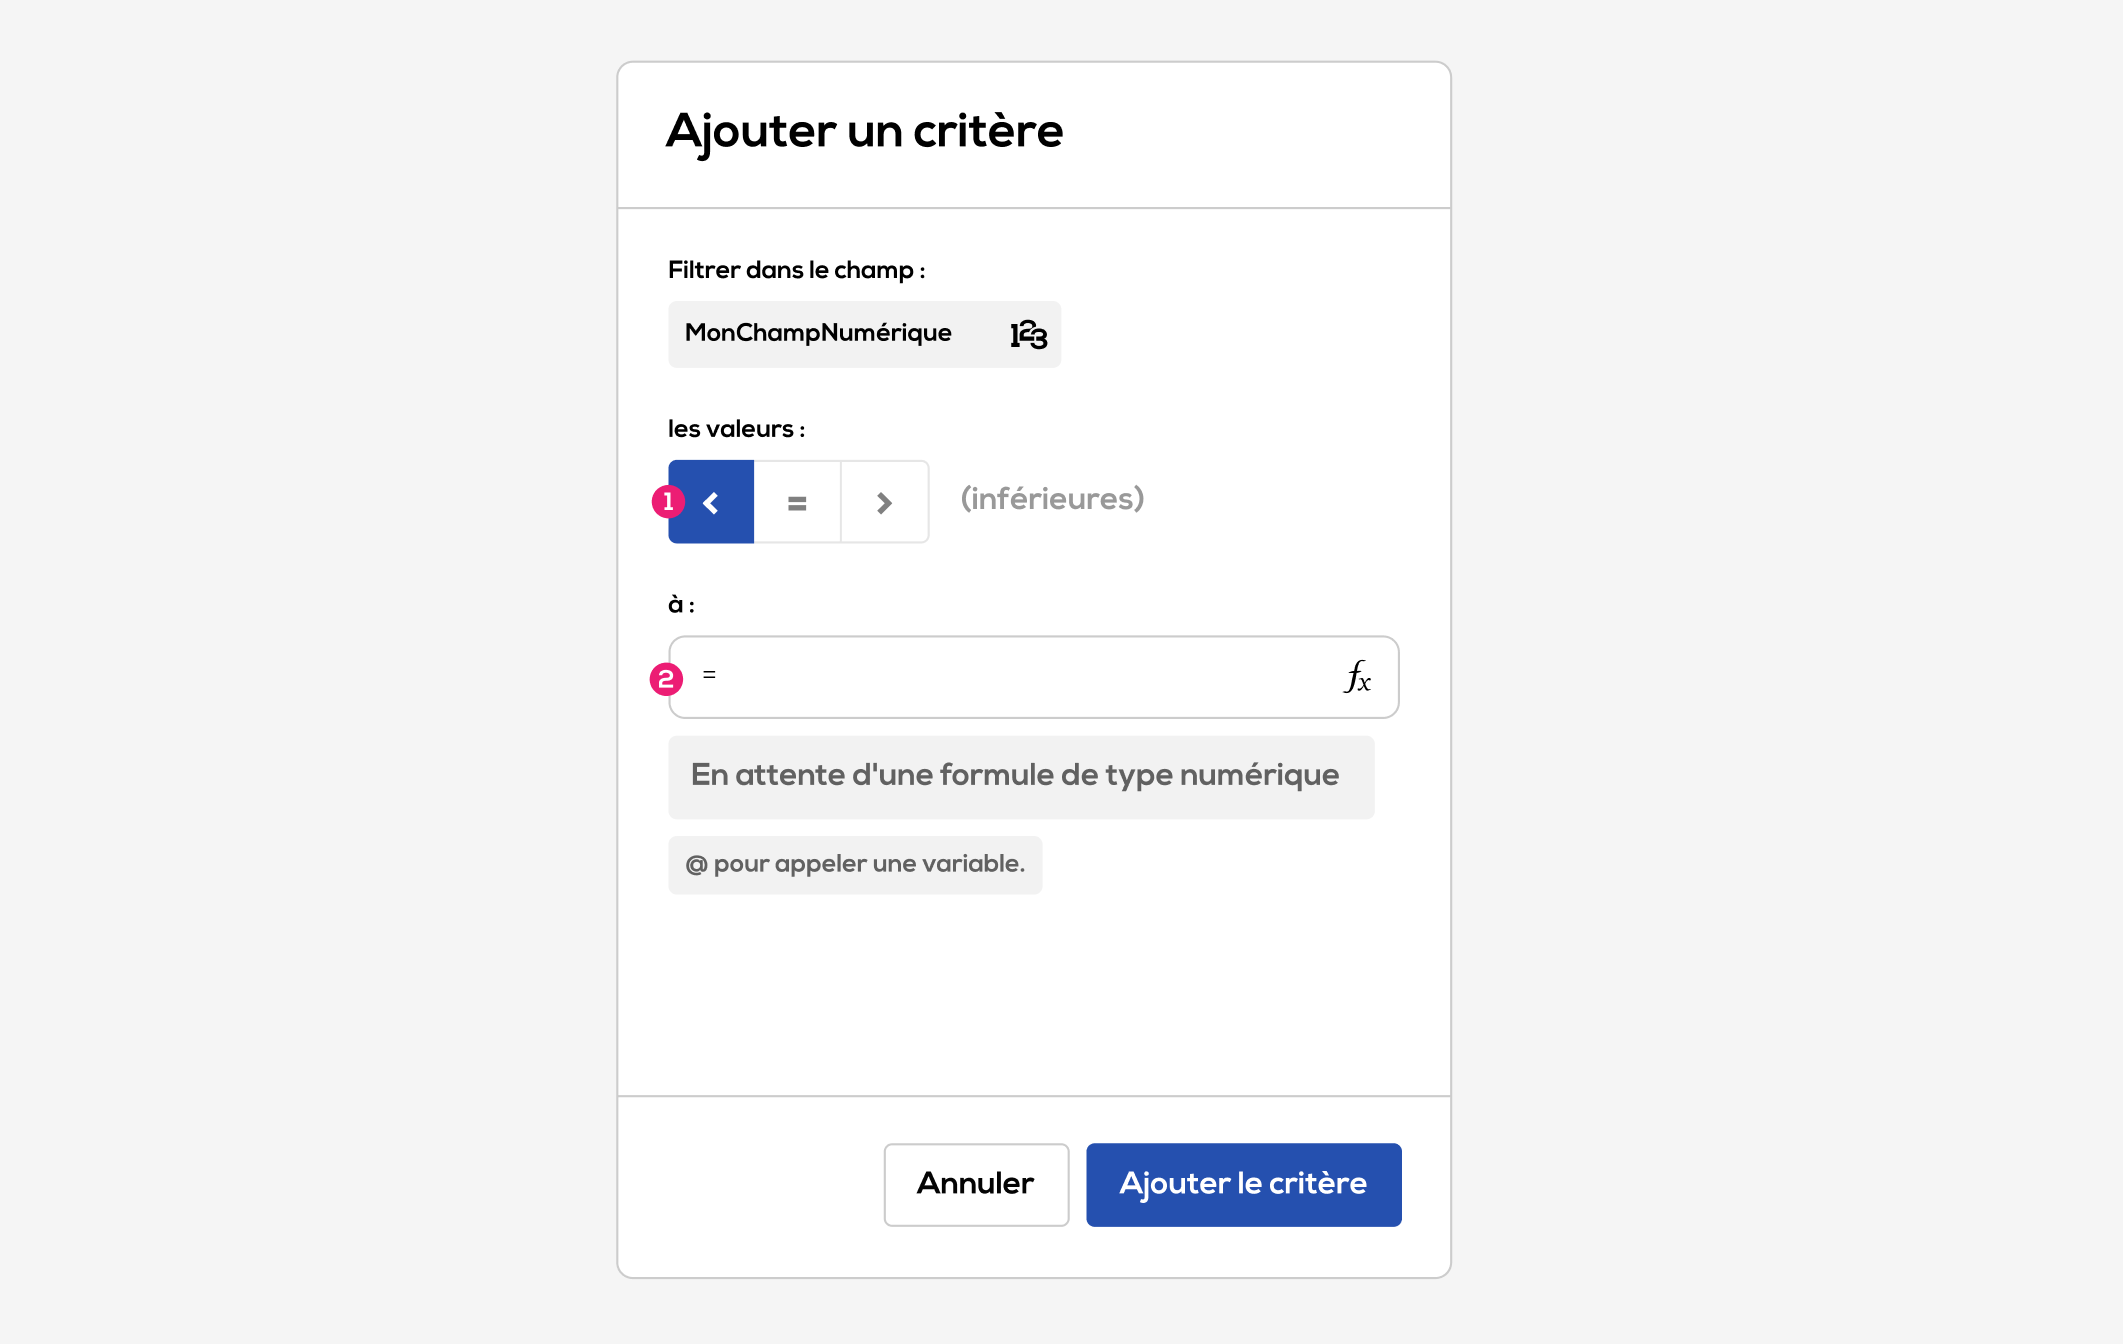Click the '(inférieures)' operator description
Viewport: 2123px width, 1344px height.
point(1052,499)
